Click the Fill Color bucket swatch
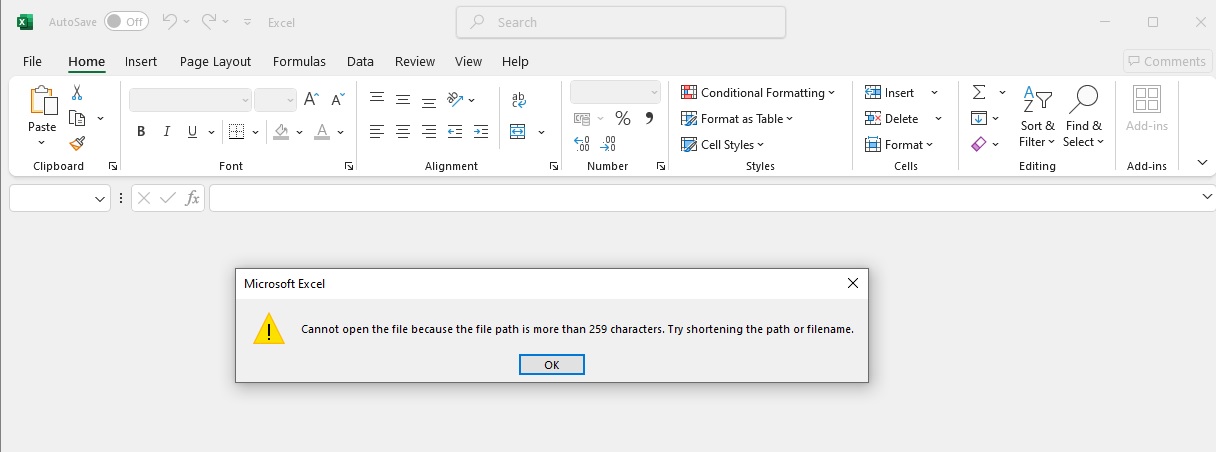The height and width of the screenshot is (452, 1216). [x=281, y=131]
